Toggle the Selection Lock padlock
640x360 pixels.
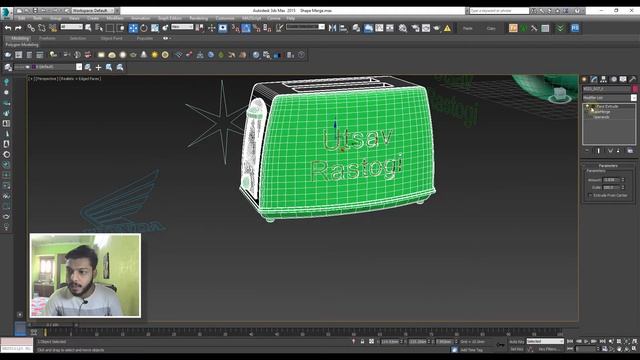tap(362, 341)
